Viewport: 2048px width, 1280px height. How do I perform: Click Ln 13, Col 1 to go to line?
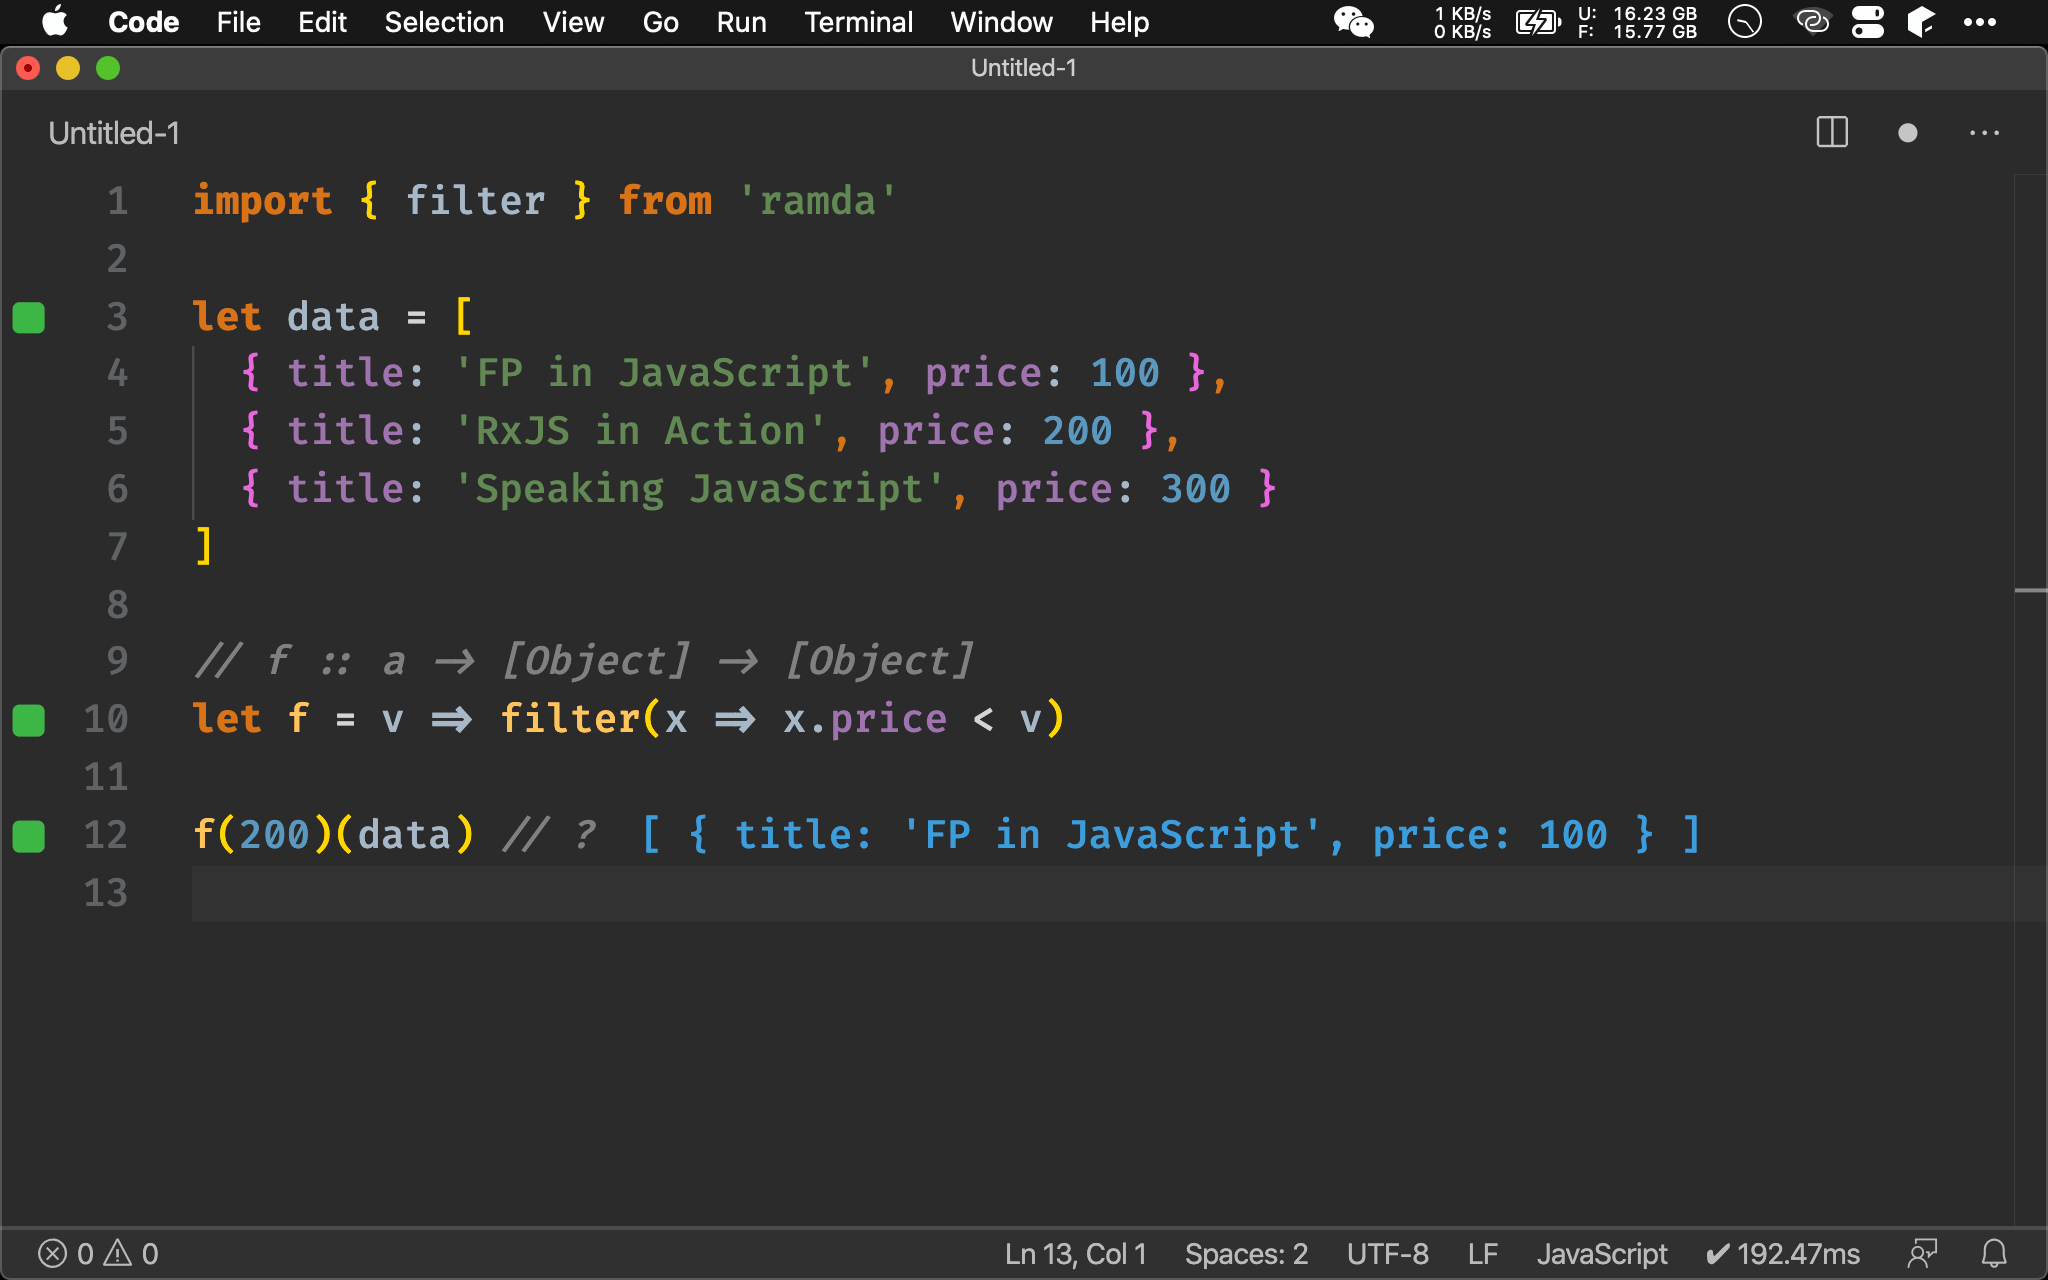click(x=1075, y=1254)
